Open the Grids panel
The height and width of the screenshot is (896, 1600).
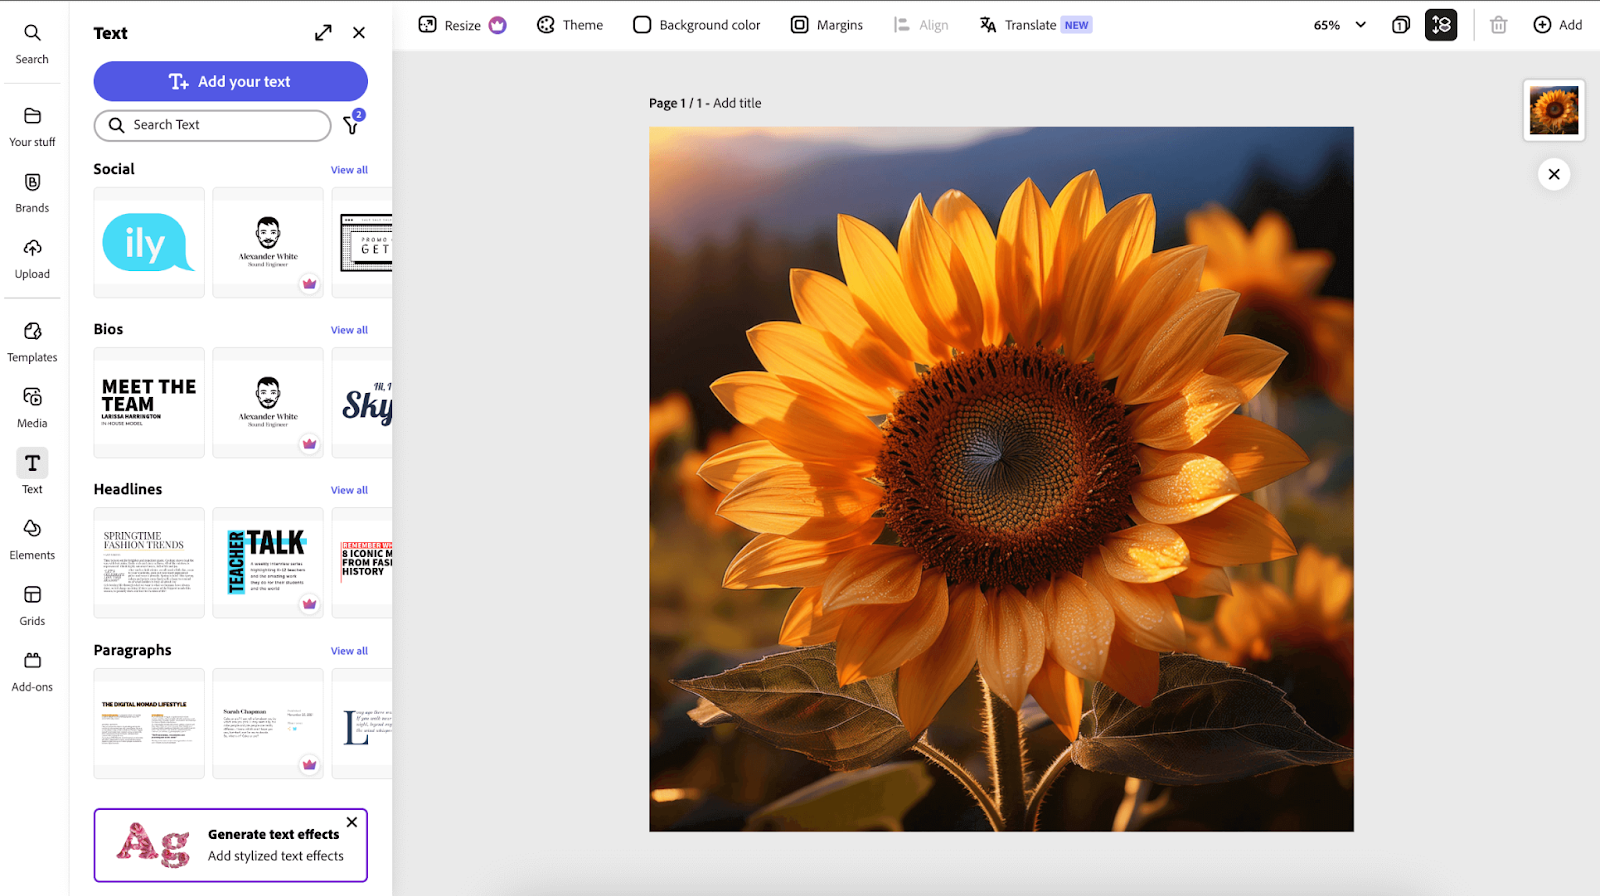[x=32, y=605]
